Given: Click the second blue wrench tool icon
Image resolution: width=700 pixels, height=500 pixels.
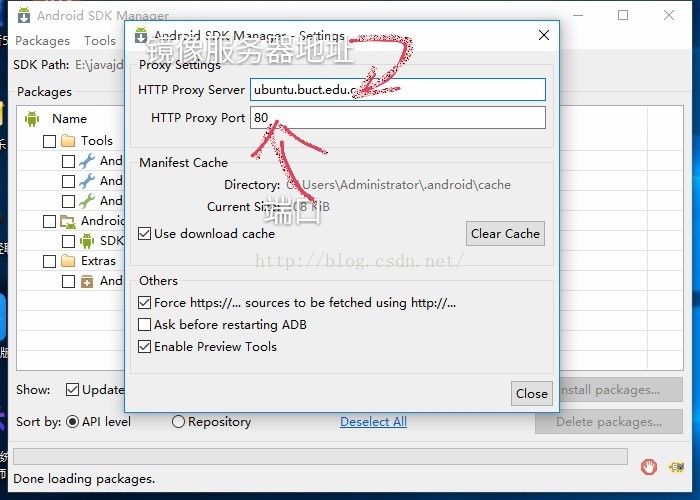Looking at the screenshot, I should [x=87, y=181].
